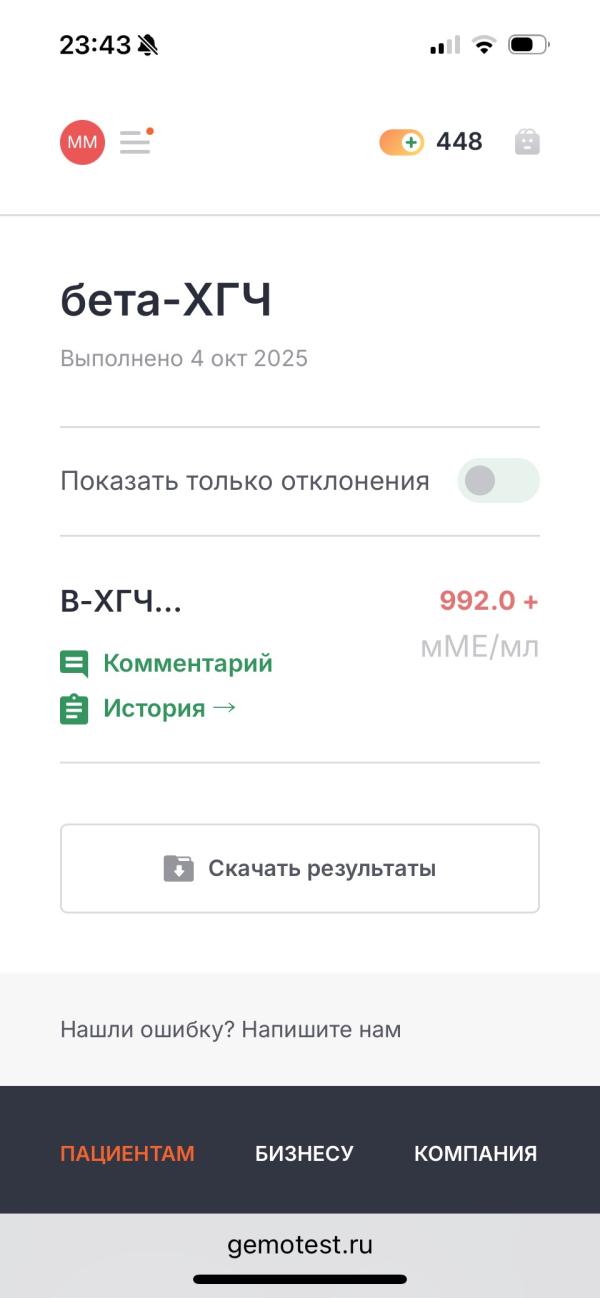The width and height of the screenshot is (600, 1298).
Task: Tap the download folder icon
Action: coord(178,868)
